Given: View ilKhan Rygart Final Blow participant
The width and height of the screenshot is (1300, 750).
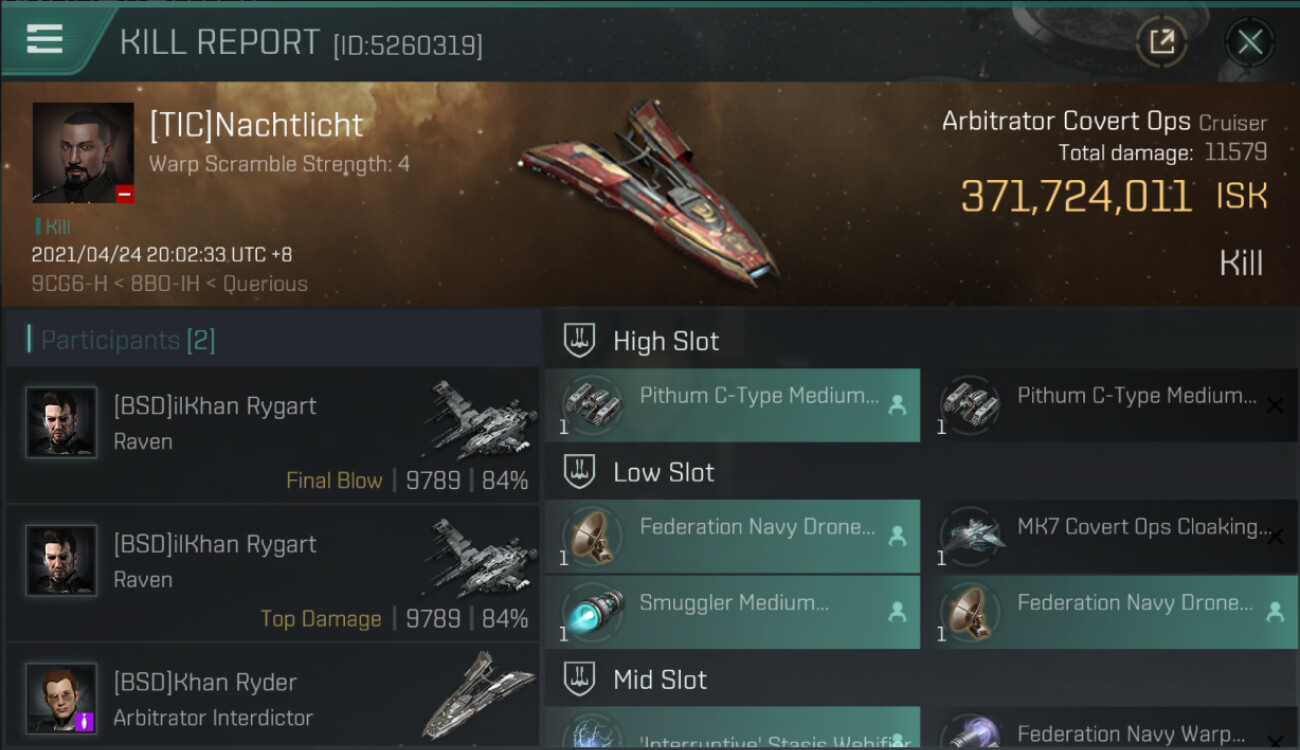Looking at the screenshot, I should [x=272, y=436].
